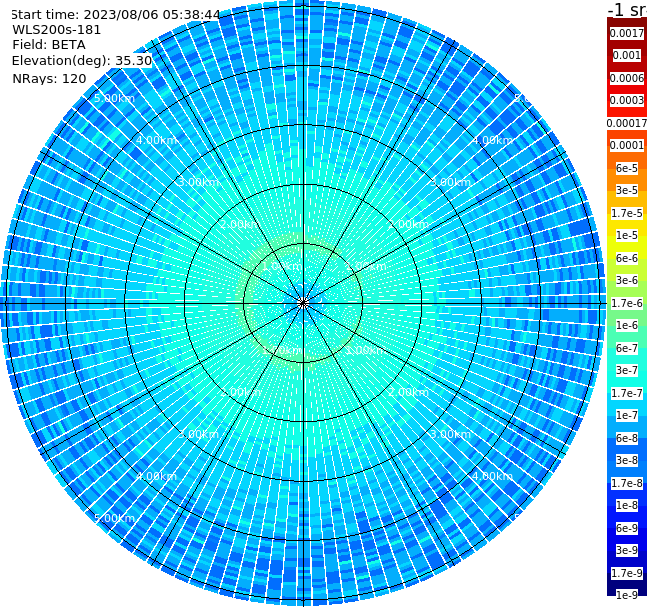Viewport: 647px width, 607px height.
Task: Select the WLS200s-181 instrument label
Action: [x=57, y=30]
